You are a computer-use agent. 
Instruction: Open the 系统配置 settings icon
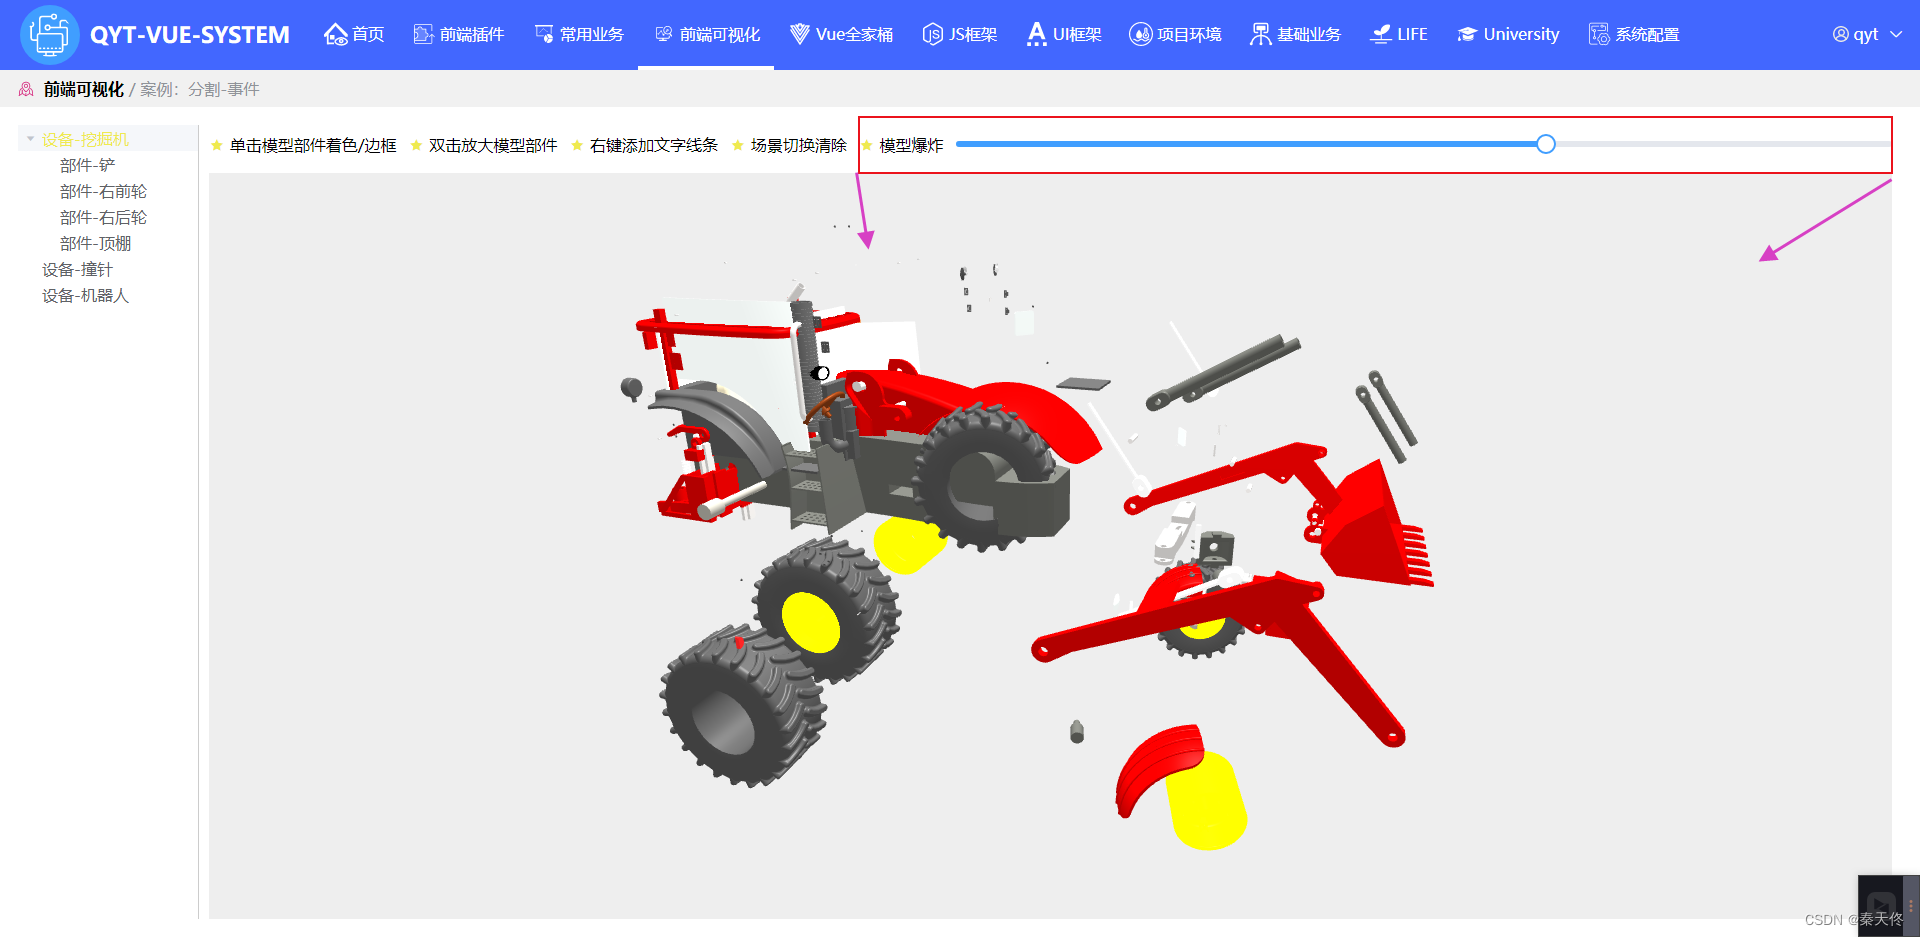tap(1598, 33)
